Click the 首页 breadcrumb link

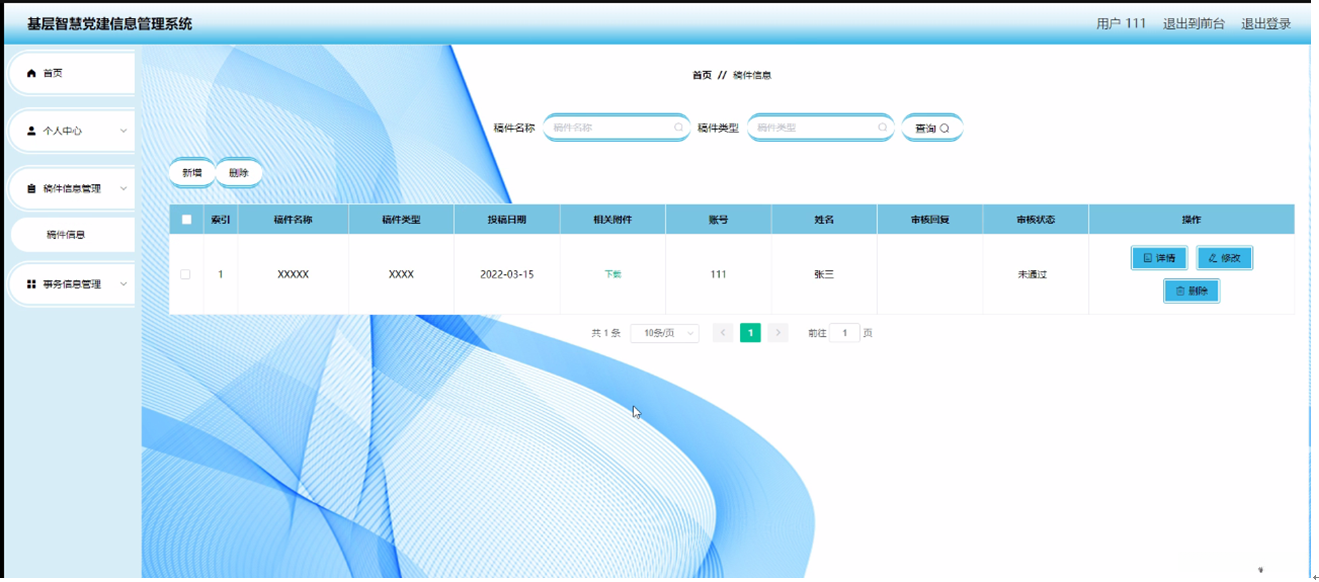coord(702,75)
